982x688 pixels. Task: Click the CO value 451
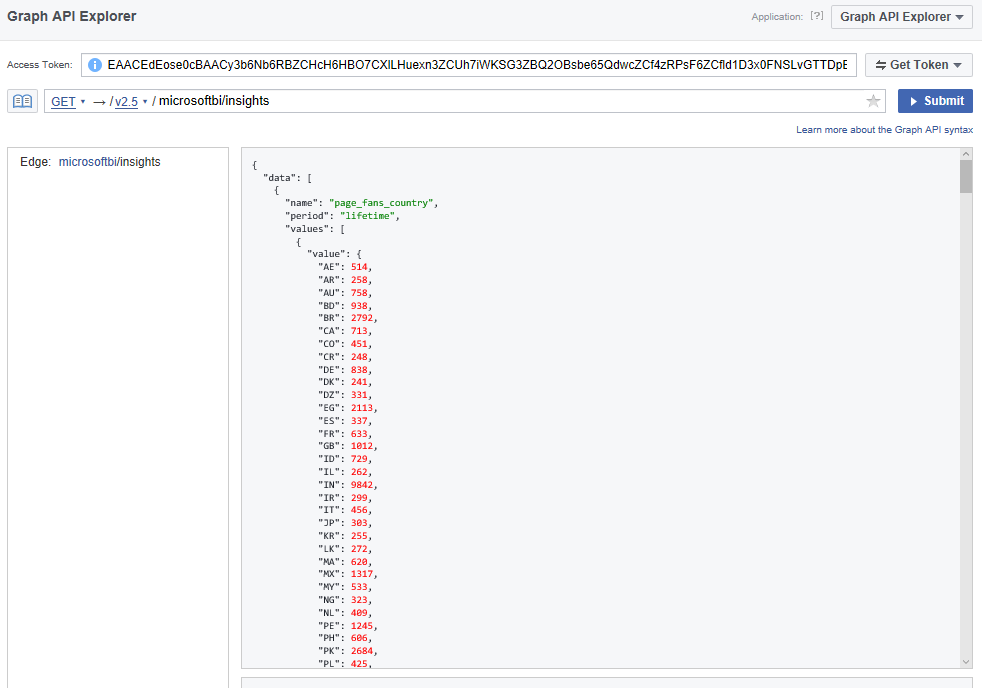click(x=359, y=344)
